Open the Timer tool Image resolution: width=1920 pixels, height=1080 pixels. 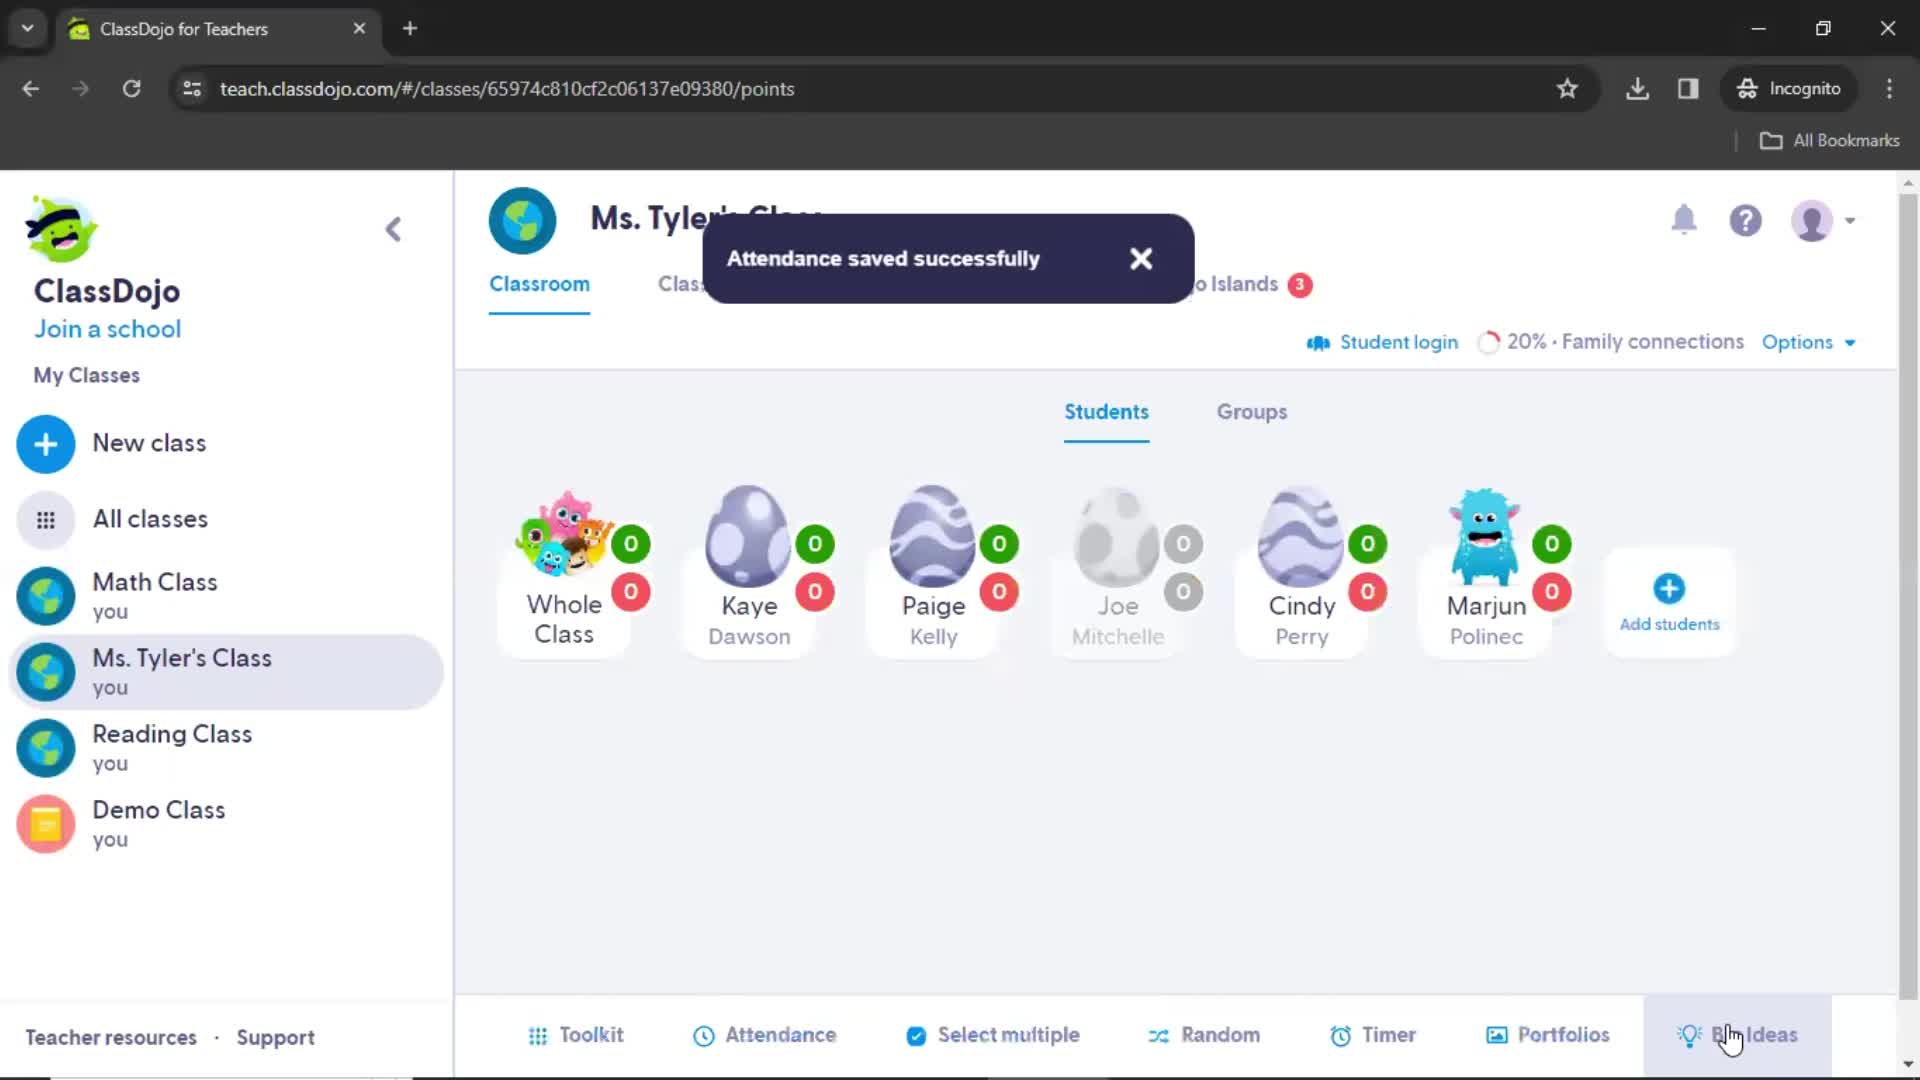(x=1373, y=1034)
